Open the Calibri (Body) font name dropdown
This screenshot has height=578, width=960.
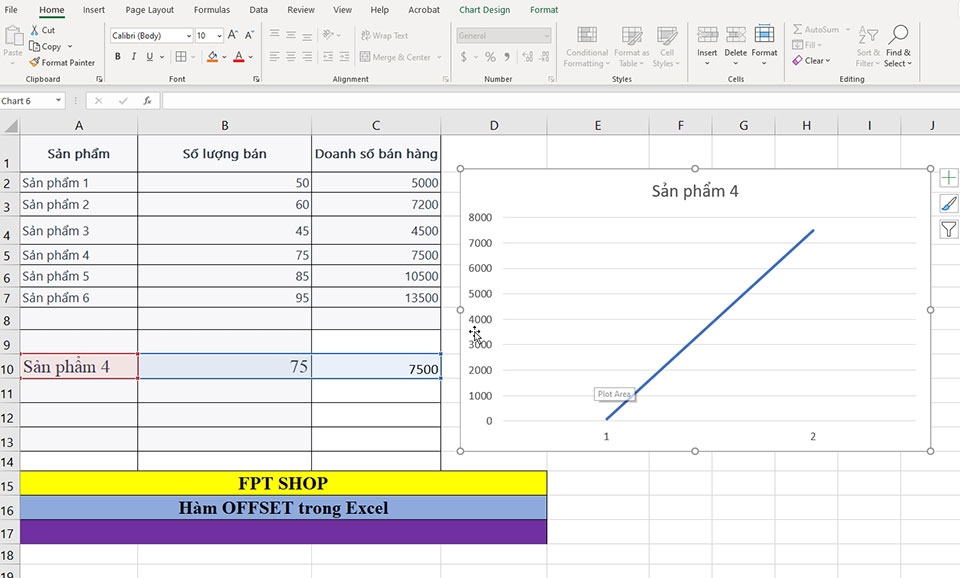[x=189, y=36]
